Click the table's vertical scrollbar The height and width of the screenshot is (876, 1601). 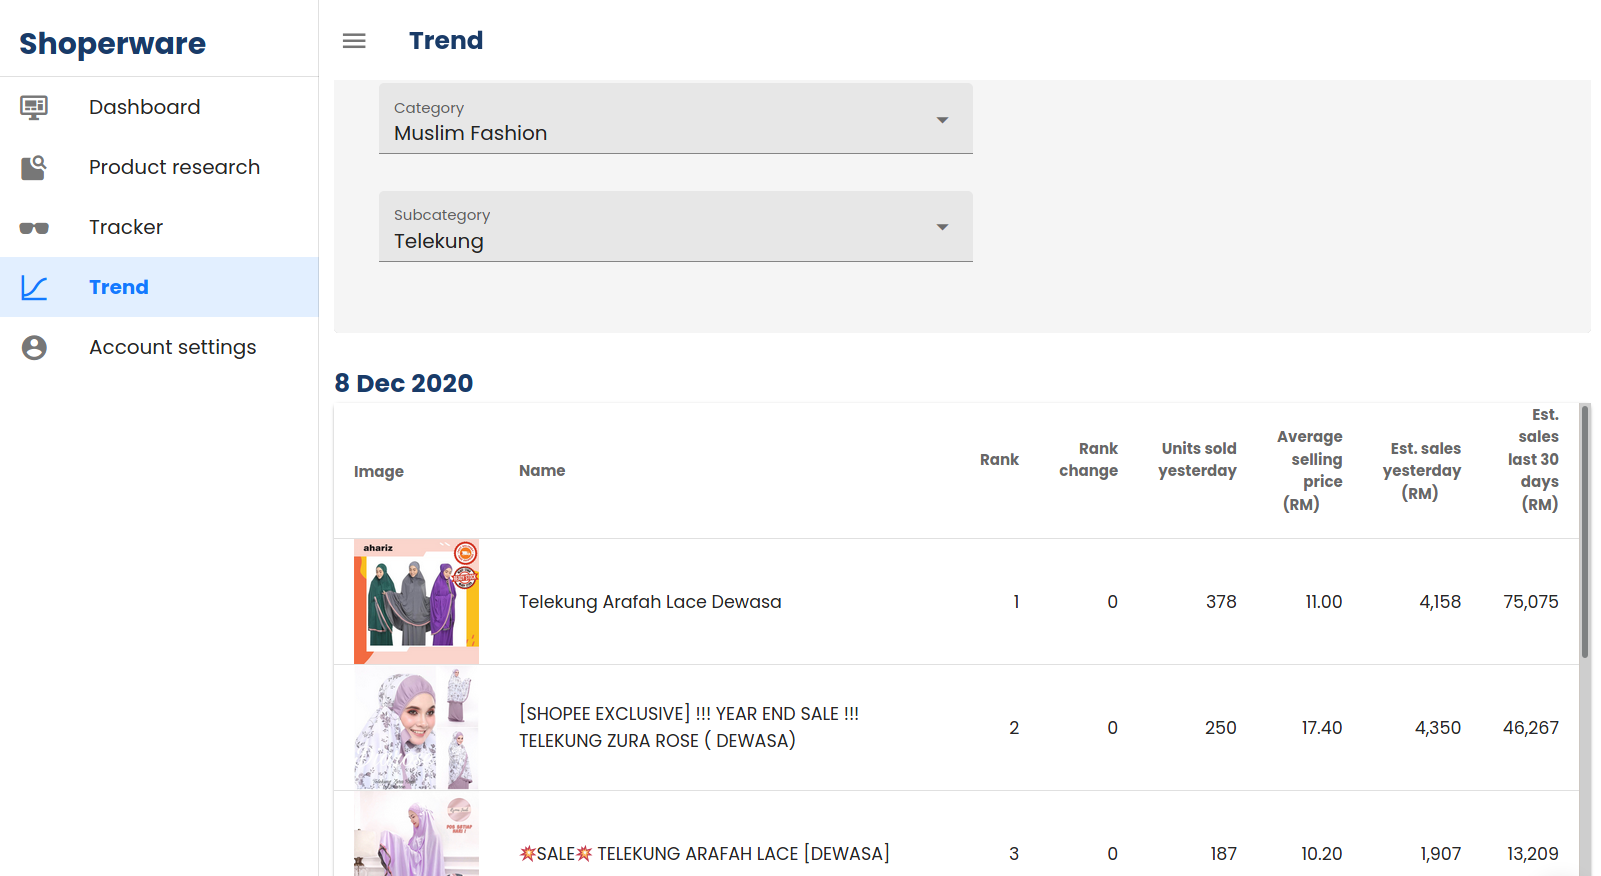(x=1585, y=530)
